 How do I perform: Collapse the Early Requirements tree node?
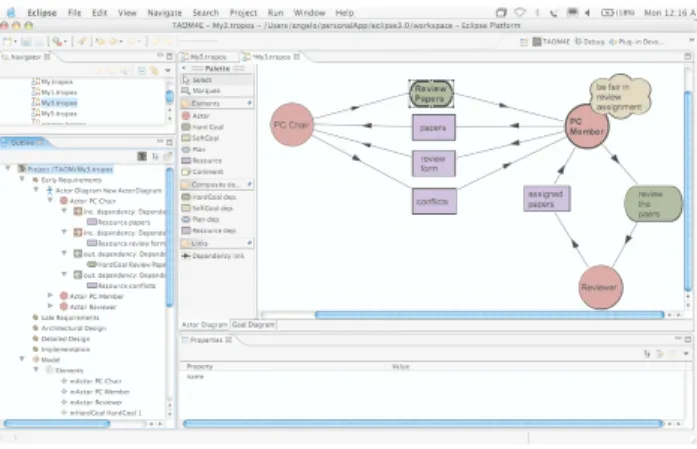22,180
